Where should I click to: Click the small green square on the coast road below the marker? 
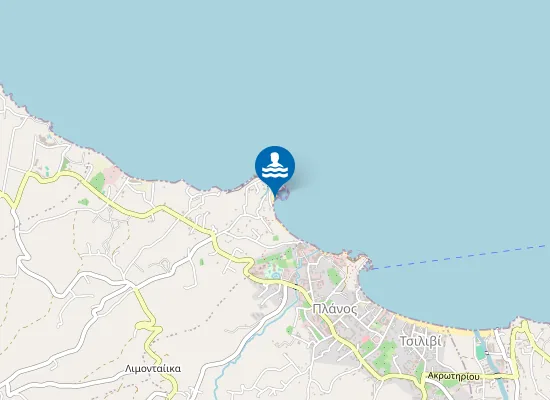276,238
